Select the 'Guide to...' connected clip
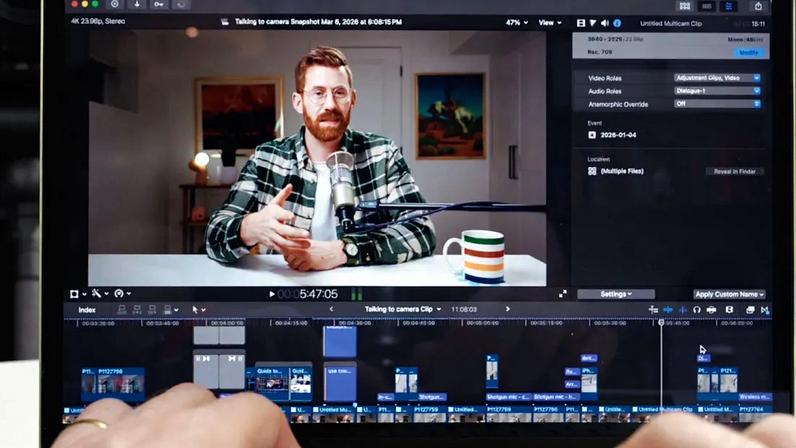The image size is (796, 448). [x=272, y=382]
